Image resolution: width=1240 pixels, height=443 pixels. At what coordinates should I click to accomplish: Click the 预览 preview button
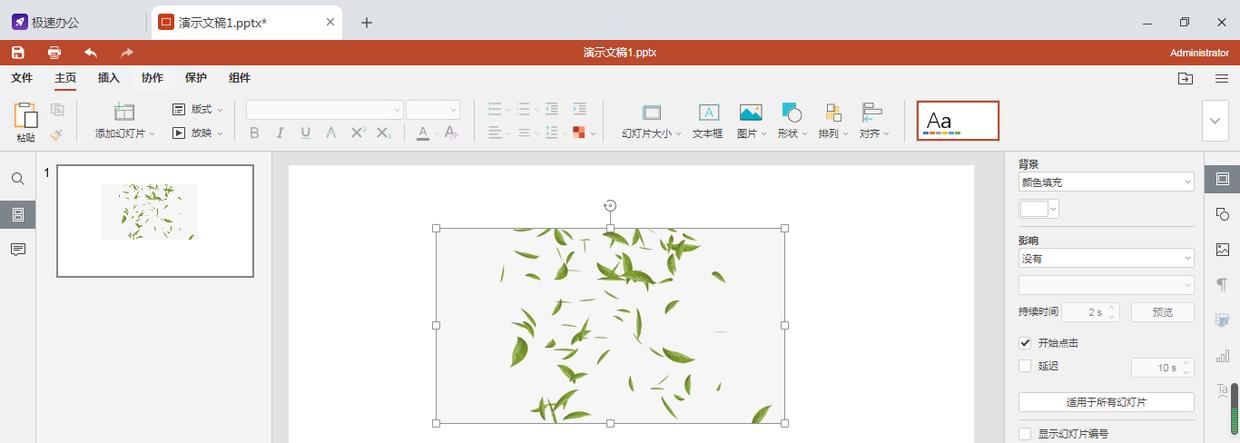pos(1162,312)
